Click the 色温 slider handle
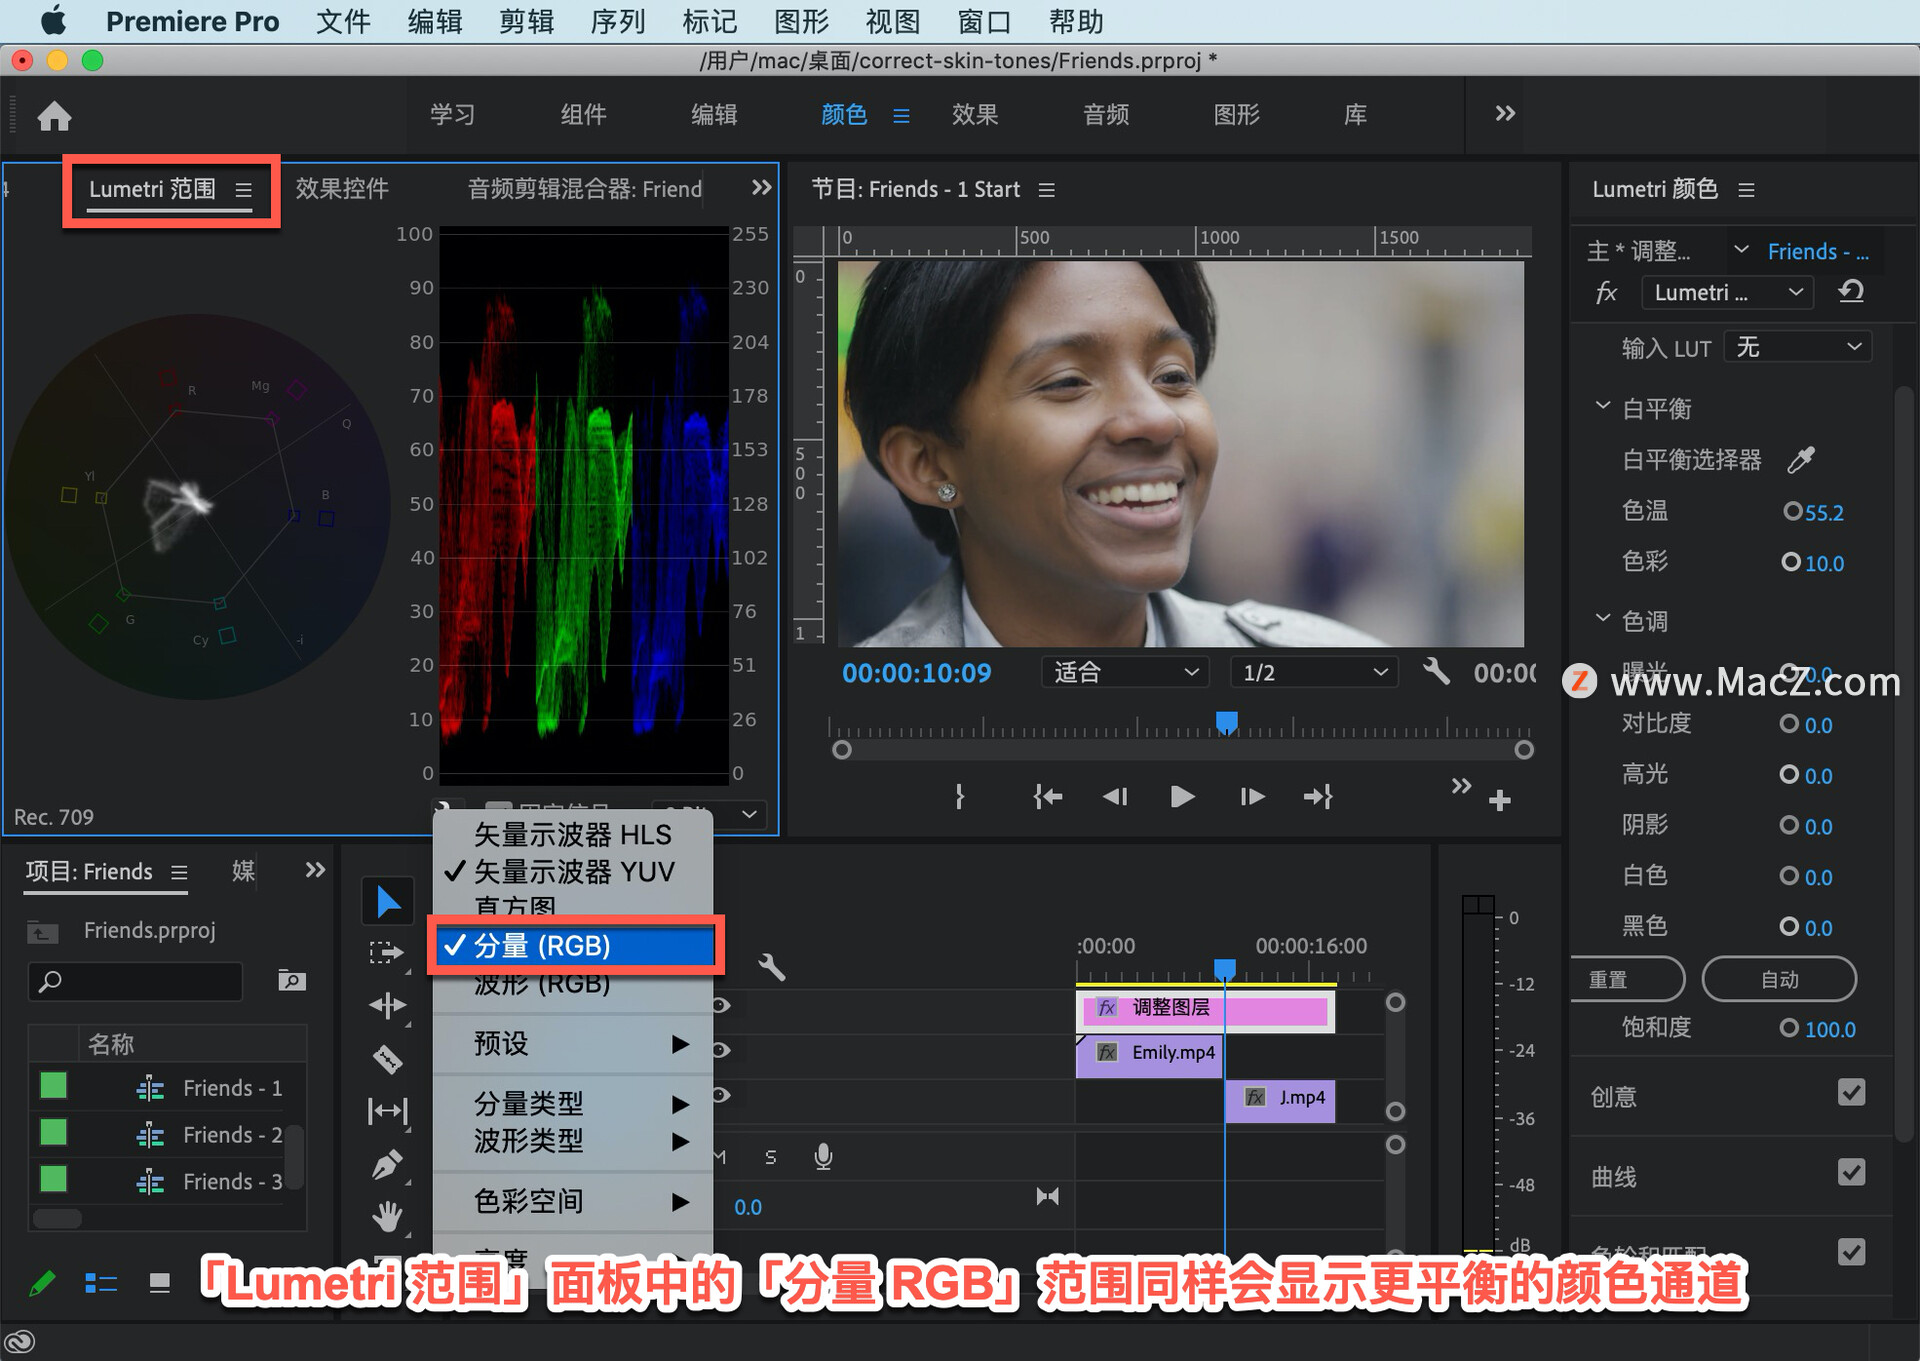Image resolution: width=1920 pixels, height=1361 pixels. click(1792, 511)
